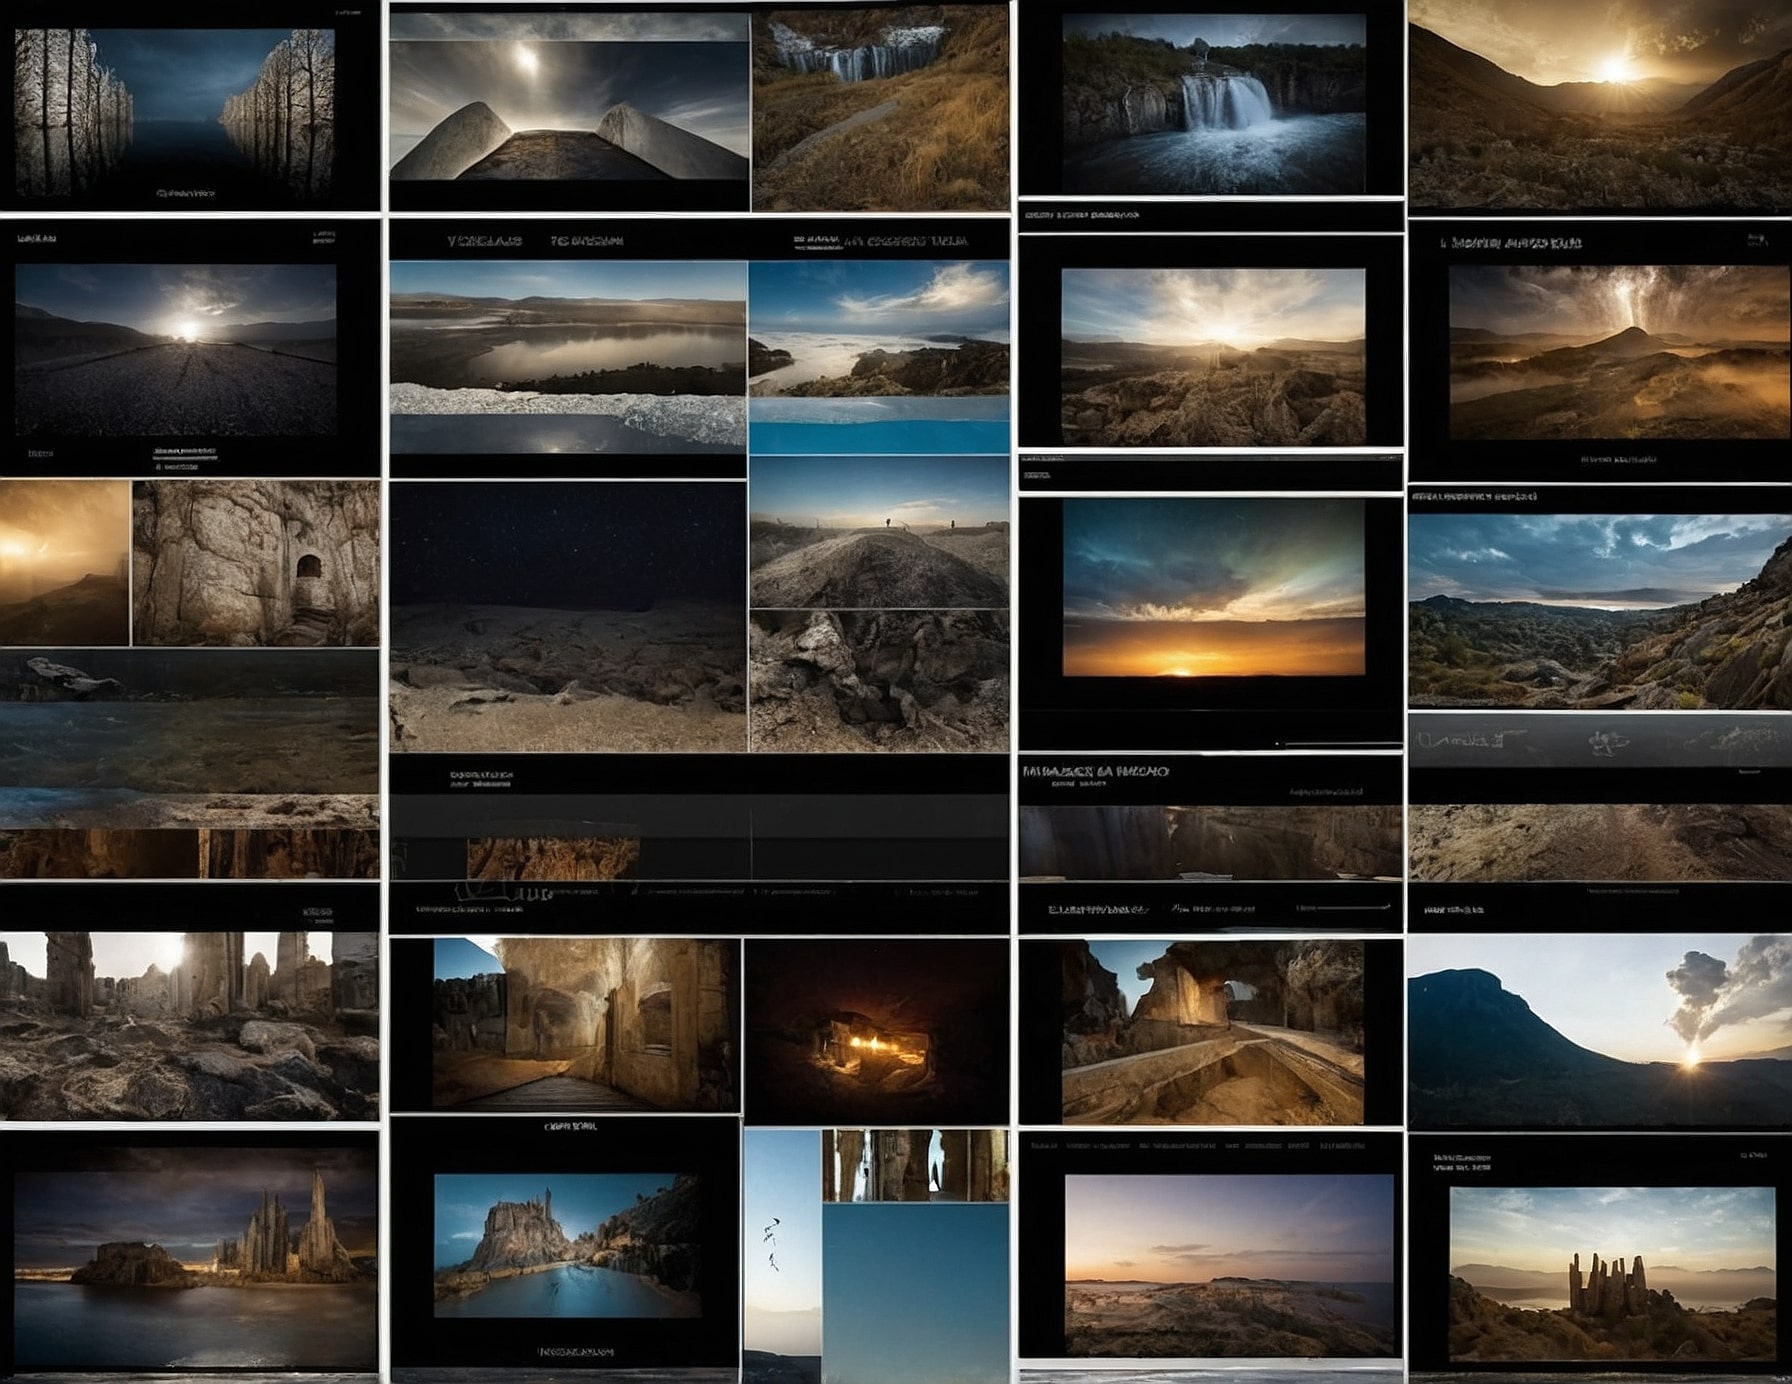Open the dark cave wall panorama strip

(1210, 843)
